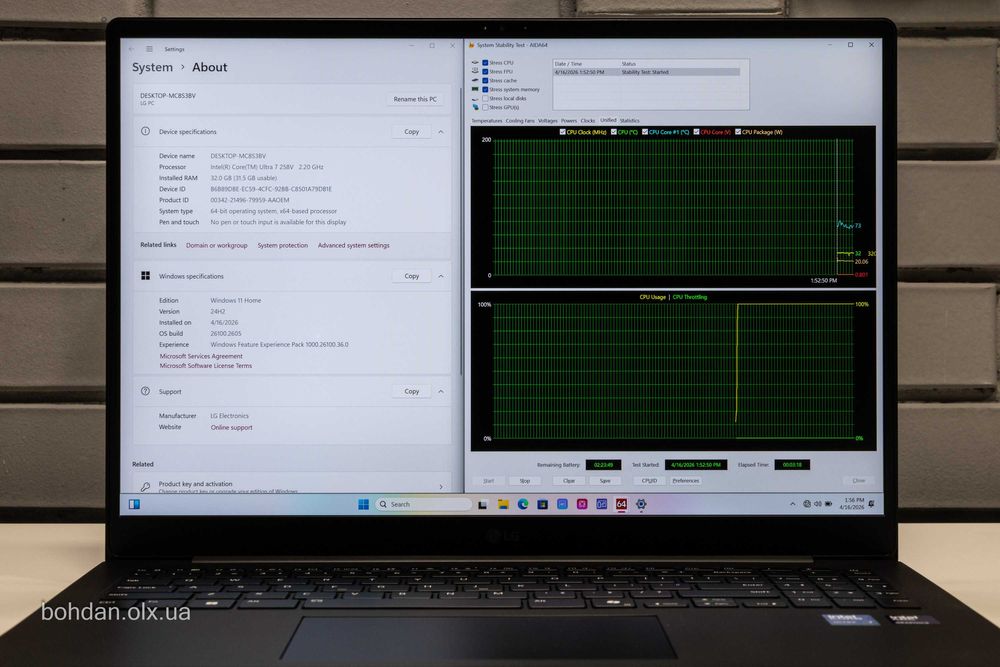Open File Explorer from the taskbar
1000x667 pixels.
pyautogui.click(x=503, y=504)
